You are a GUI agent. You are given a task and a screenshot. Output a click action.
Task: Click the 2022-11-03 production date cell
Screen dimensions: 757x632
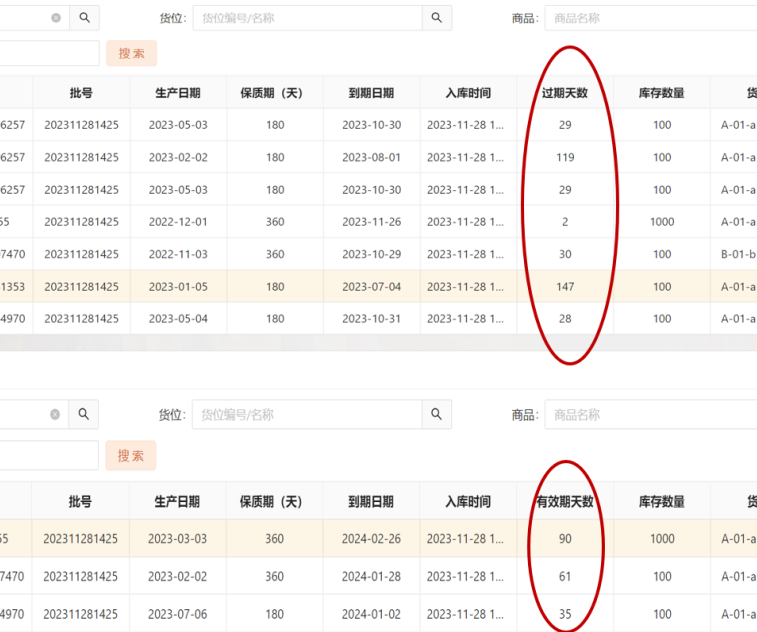tap(178, 254)
